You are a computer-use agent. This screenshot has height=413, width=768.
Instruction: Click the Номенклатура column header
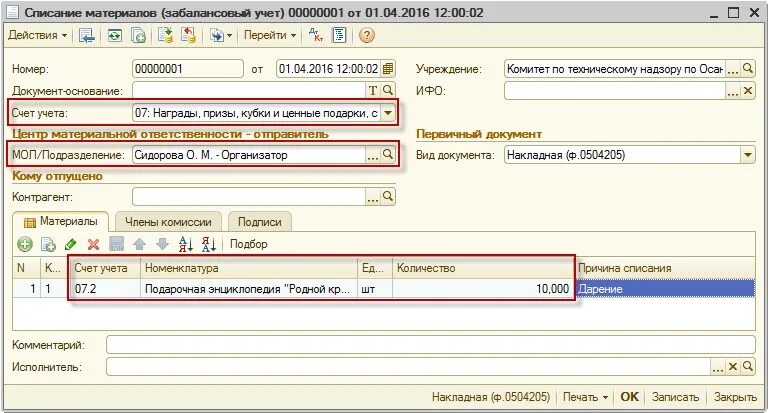point(249,268)
